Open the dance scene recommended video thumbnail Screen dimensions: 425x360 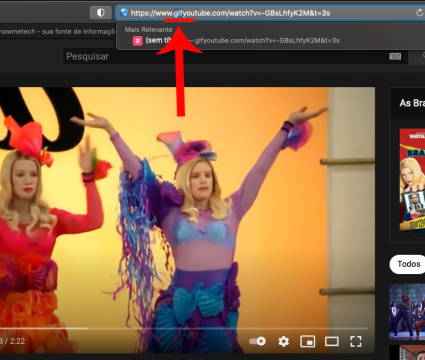click(x=407, y=312)
